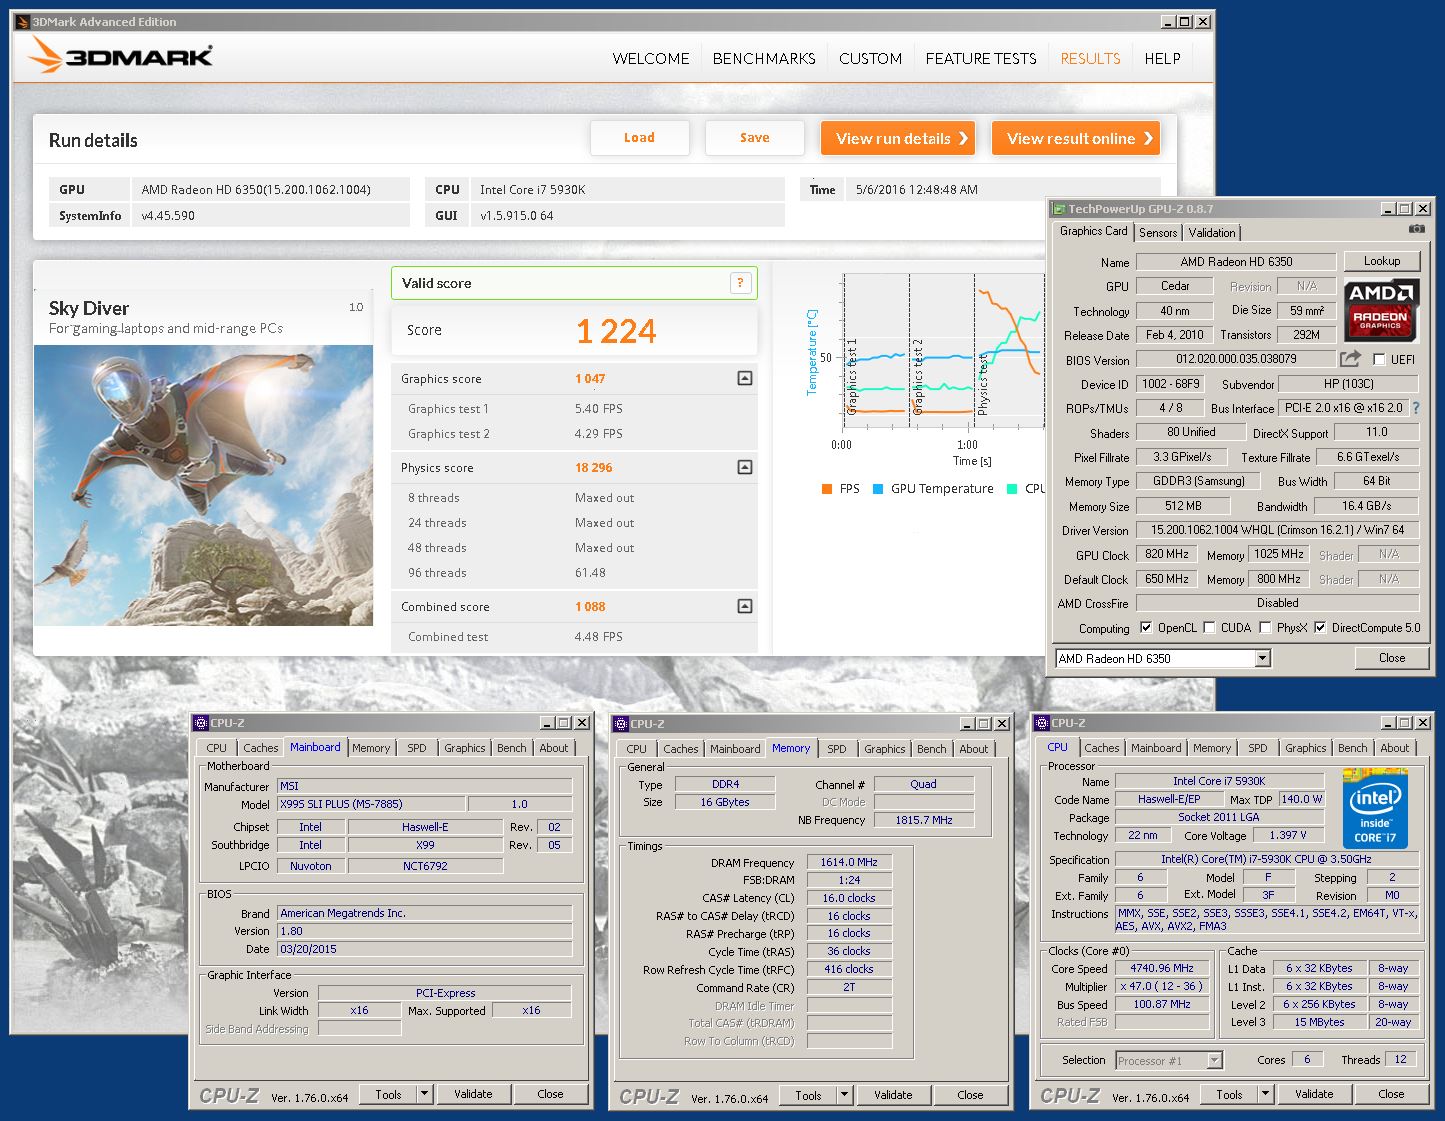Collapse the Combined score section
The height and width of the screenshot is (1121, 1445).
point(745,606)
